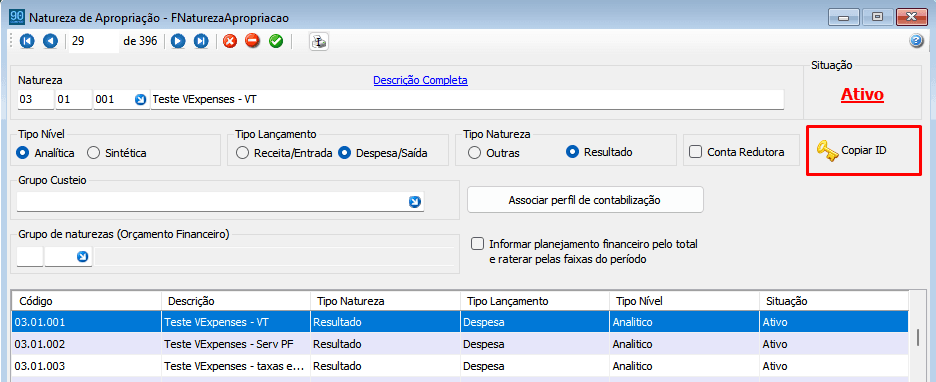
Task: Click the application icon in title bar
Action: [x=17, y=17]
